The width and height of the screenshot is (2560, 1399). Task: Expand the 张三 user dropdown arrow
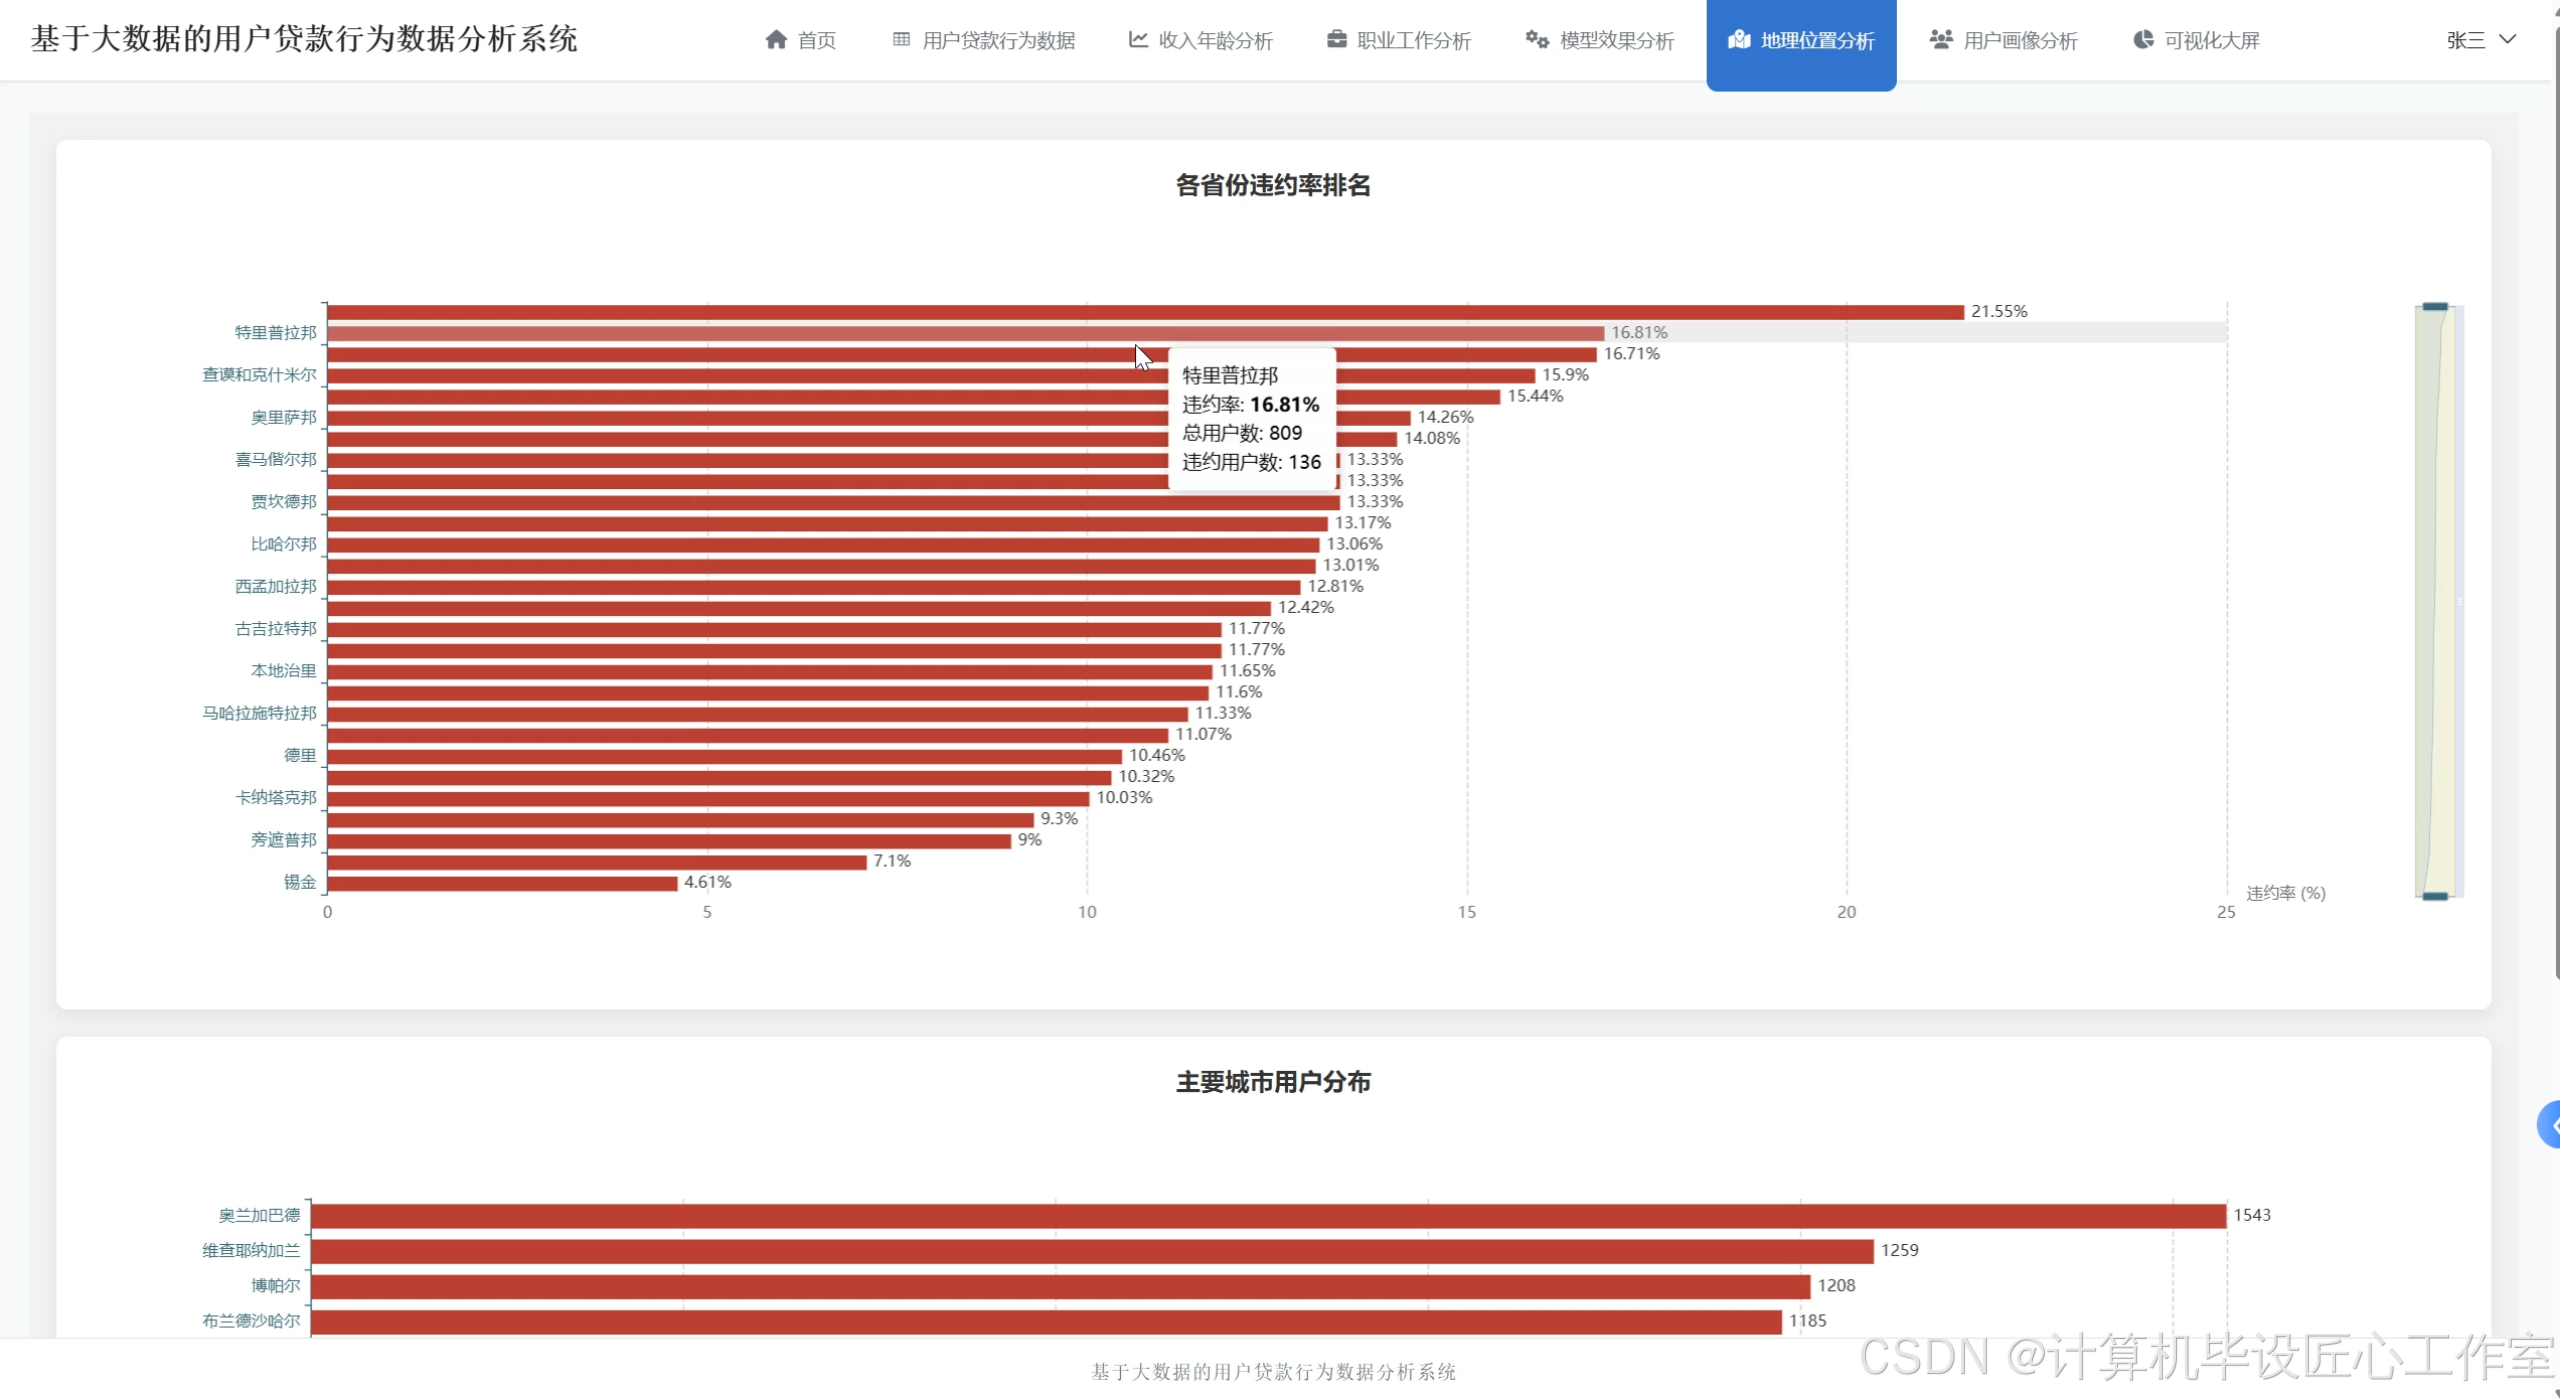2508,39
